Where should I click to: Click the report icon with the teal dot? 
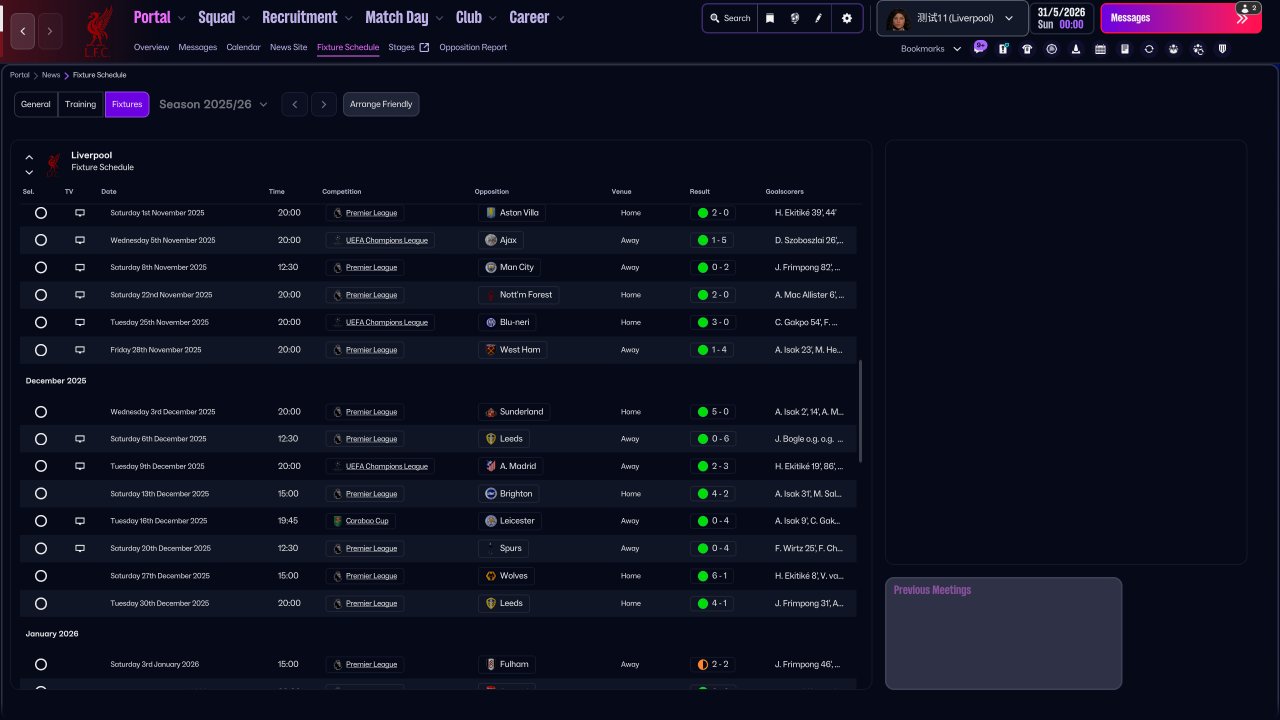point(1003,49)
